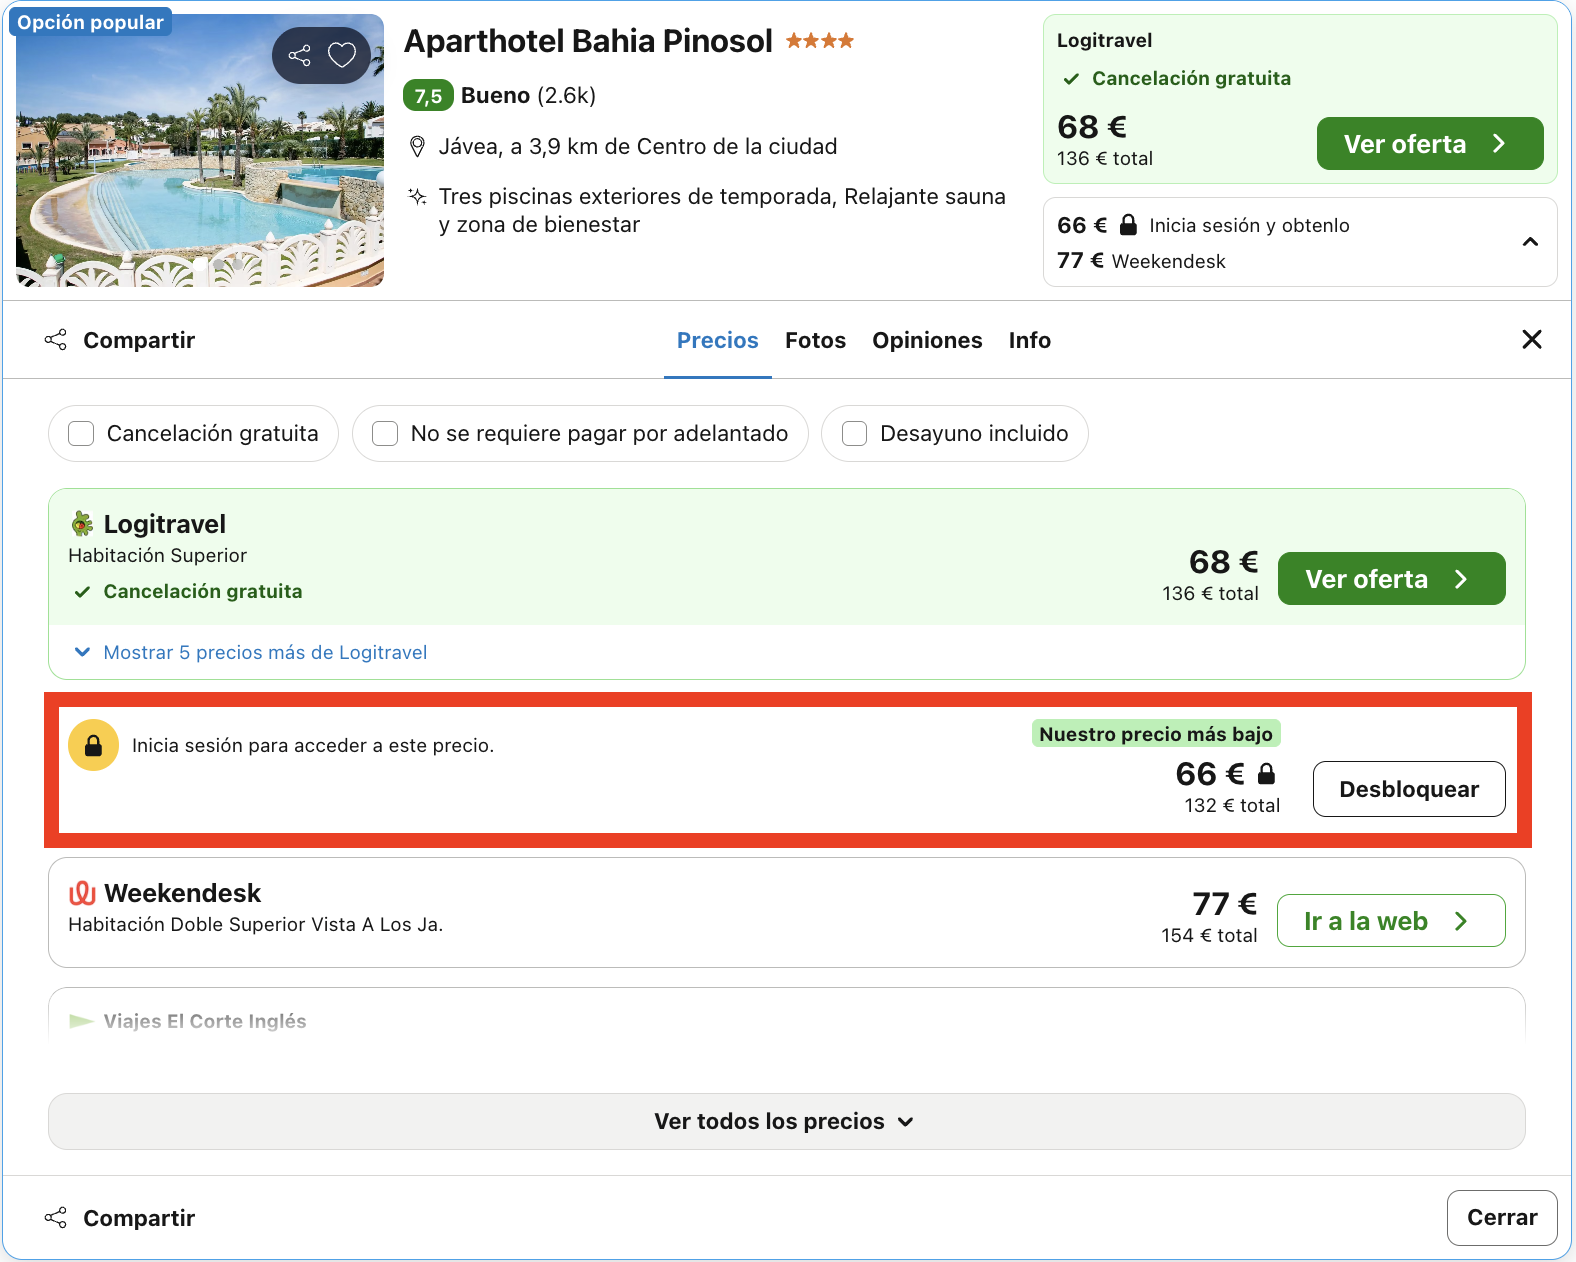The height and width of the screenshot is (1262, 1576).
Task: Click the Aparthotel Bahia Pinosol title
Action: pos(588,41)
